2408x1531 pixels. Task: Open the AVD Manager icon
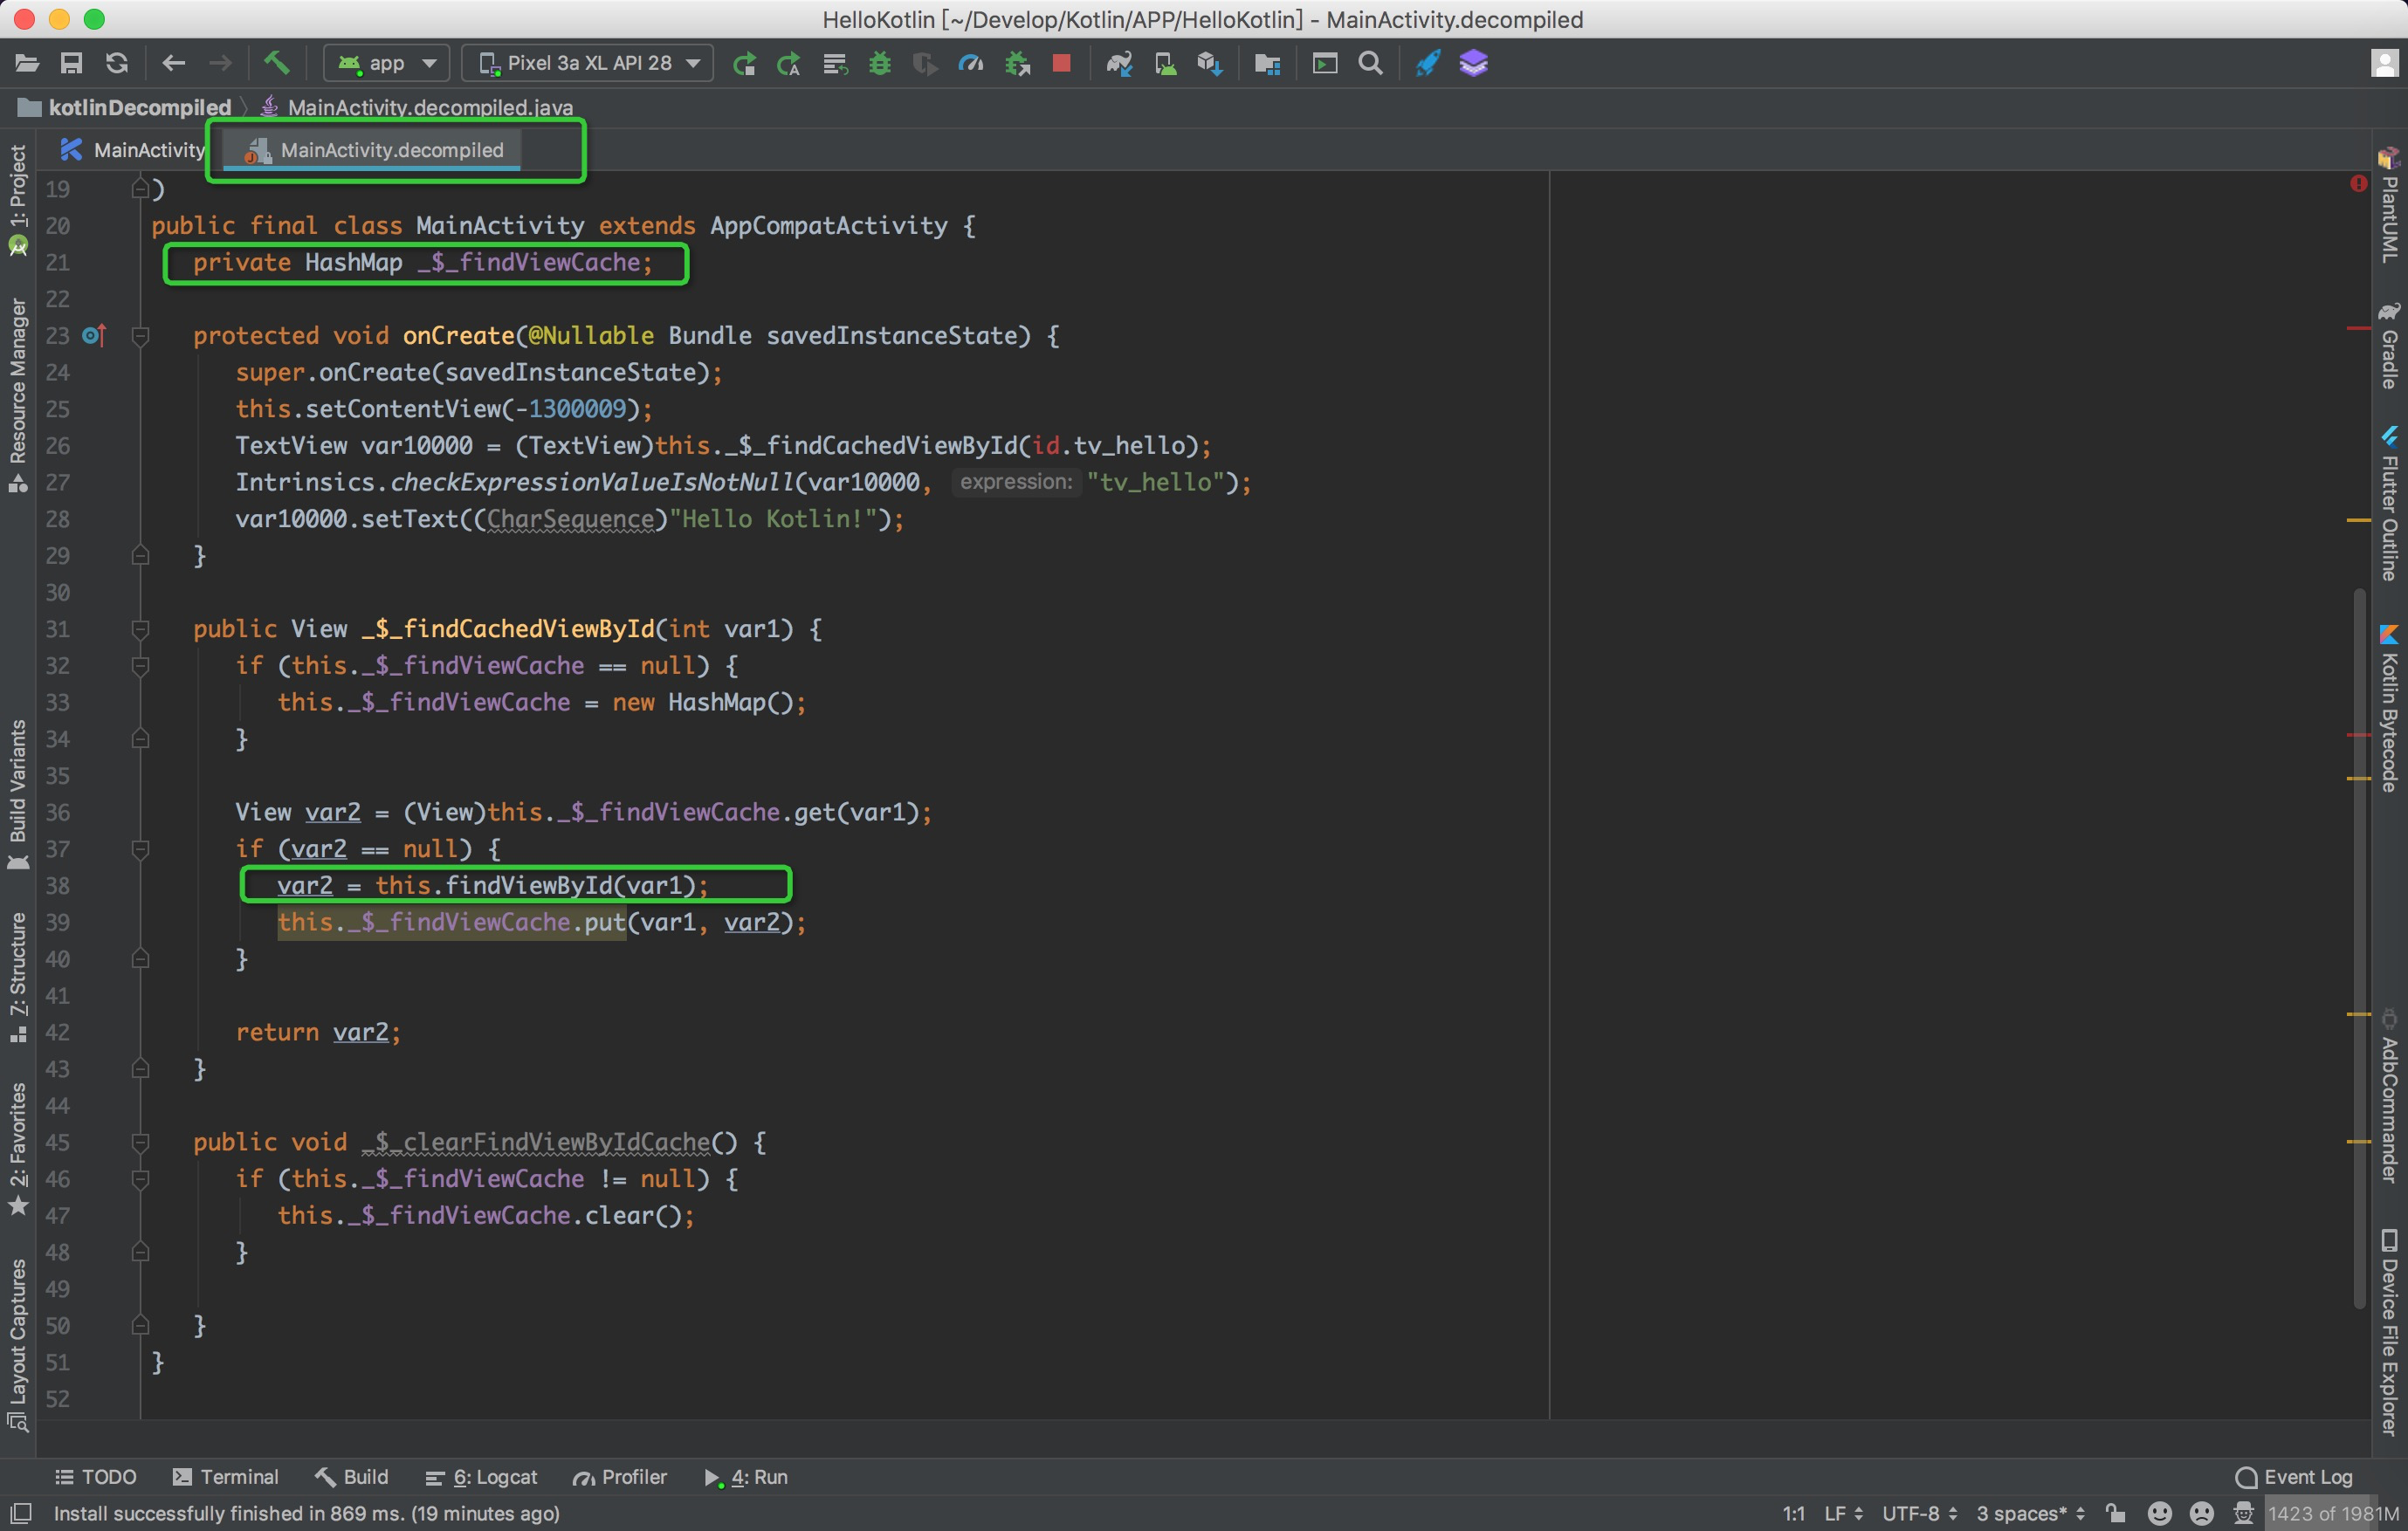pyautogui.click(x=1165, y=64)
